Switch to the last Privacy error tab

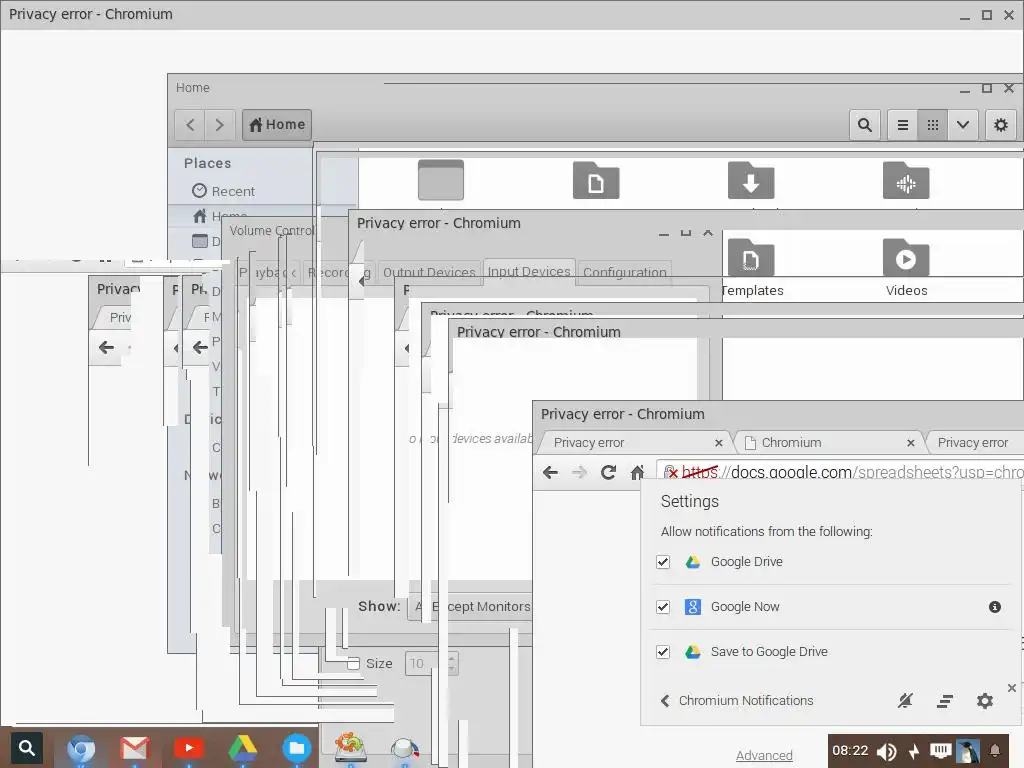point(973,443)
